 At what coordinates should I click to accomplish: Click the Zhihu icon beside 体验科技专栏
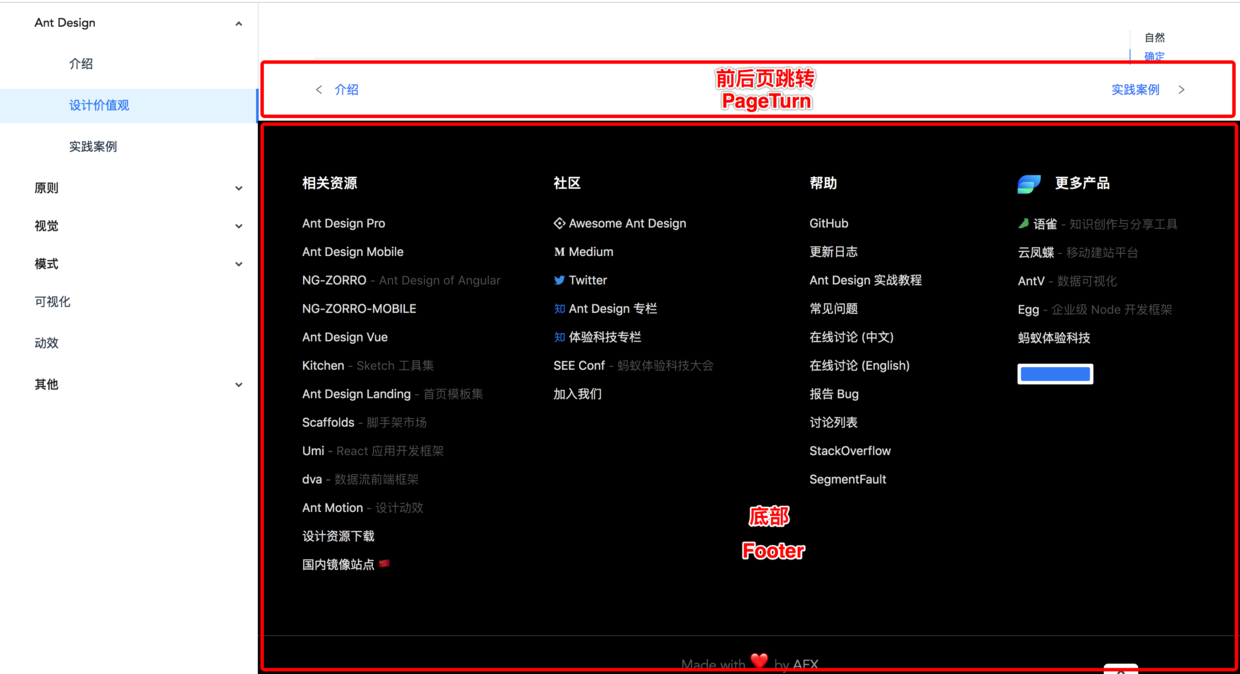click(x=559, y=337)
